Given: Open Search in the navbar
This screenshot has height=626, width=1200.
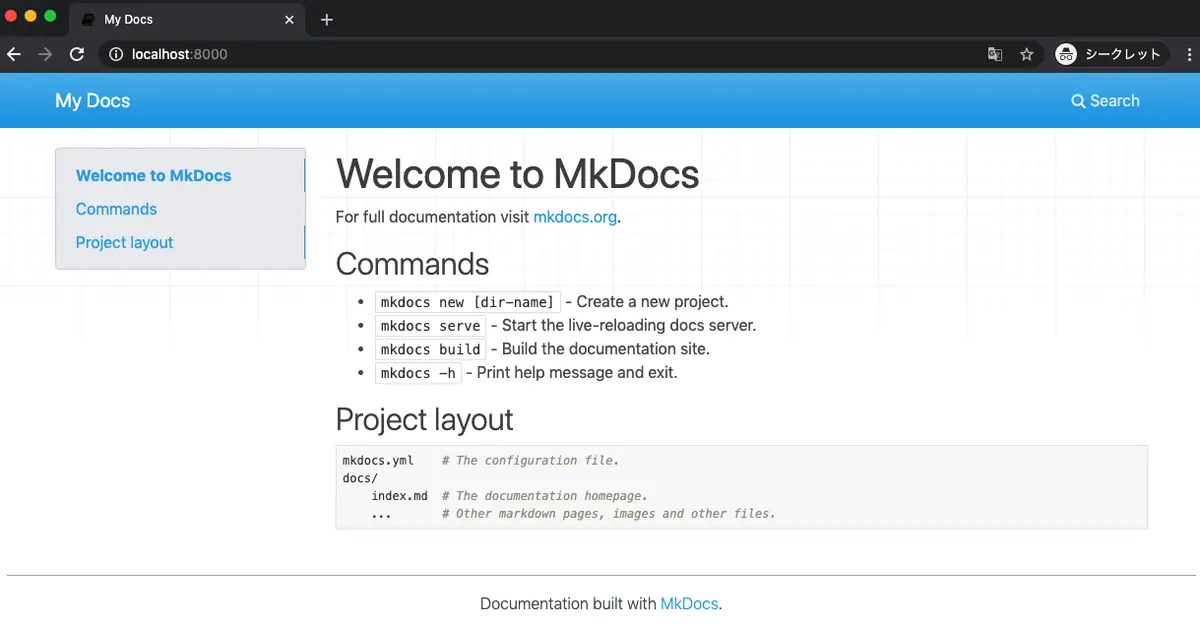Looking at the screenshot, I should coord(1105,101).
